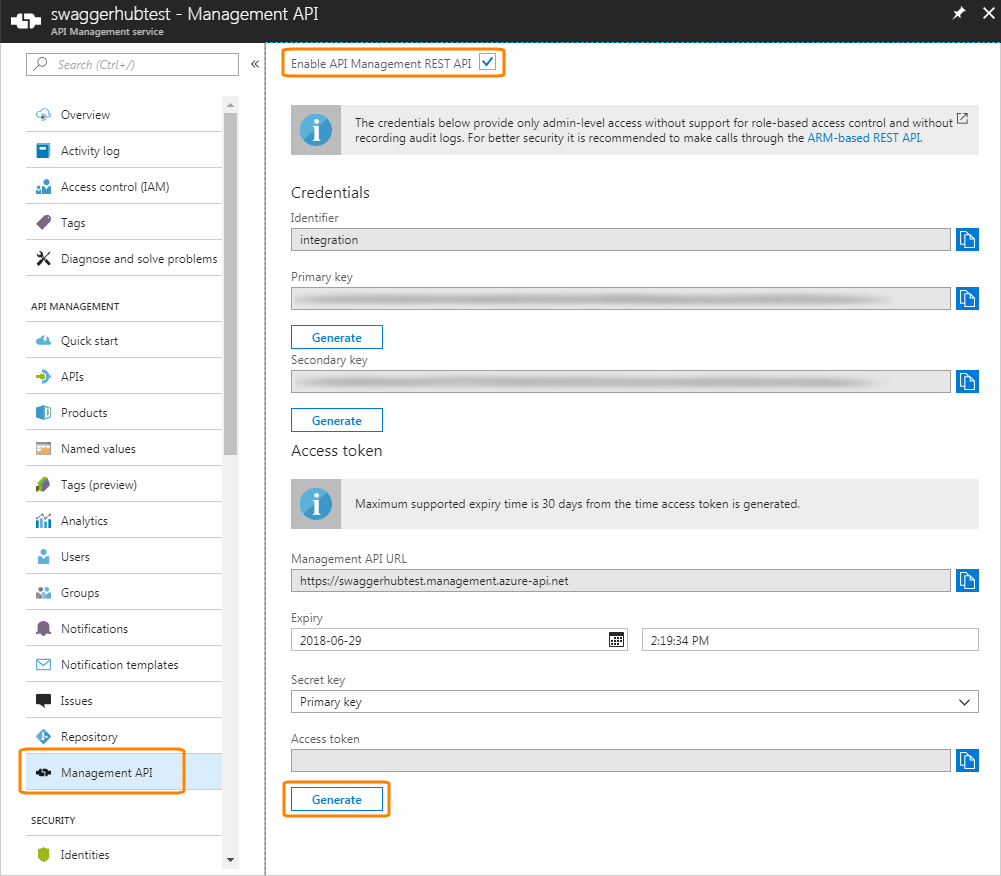The height and width of the screenshot is (876, 1001).
Task: Pin the Management API blade to dashboard
Action: click(x=957, y=14)
